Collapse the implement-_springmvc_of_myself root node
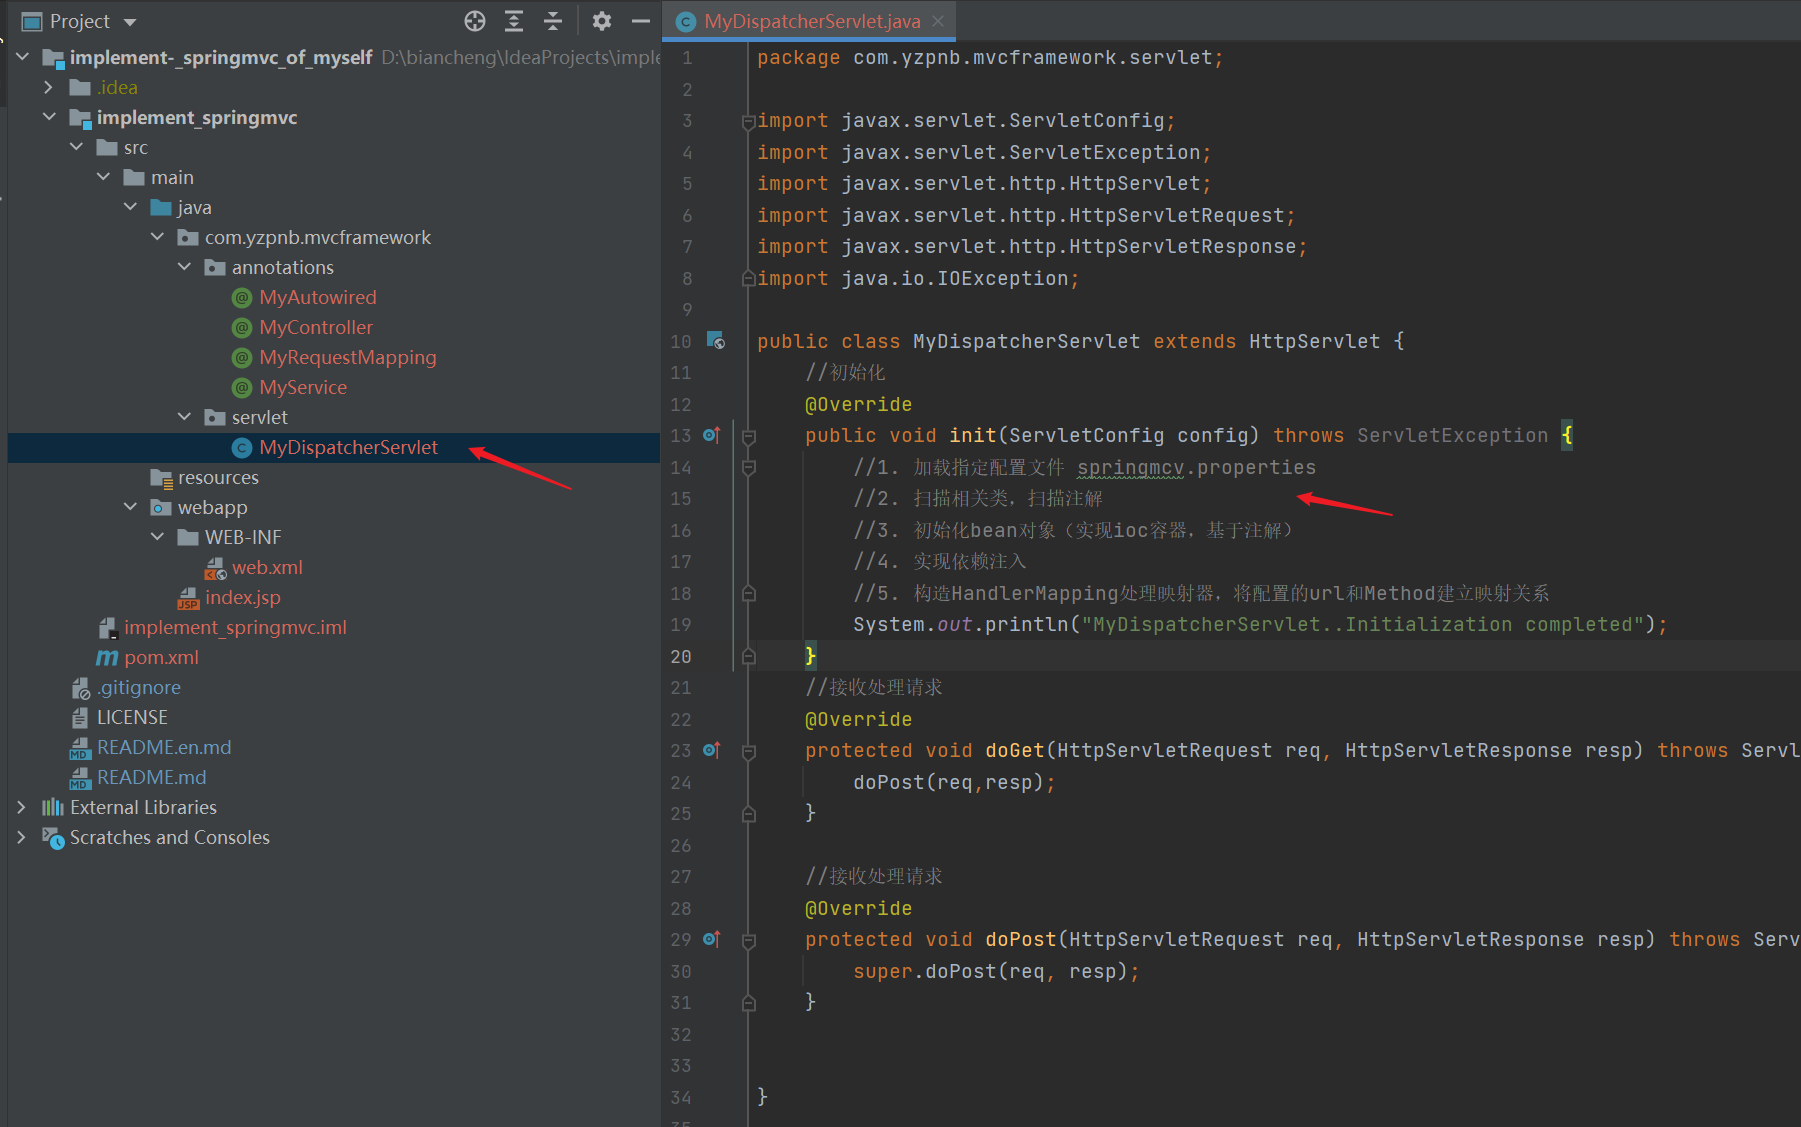The width and height of the screenshot is (1801, 1127). click(22, 57)
